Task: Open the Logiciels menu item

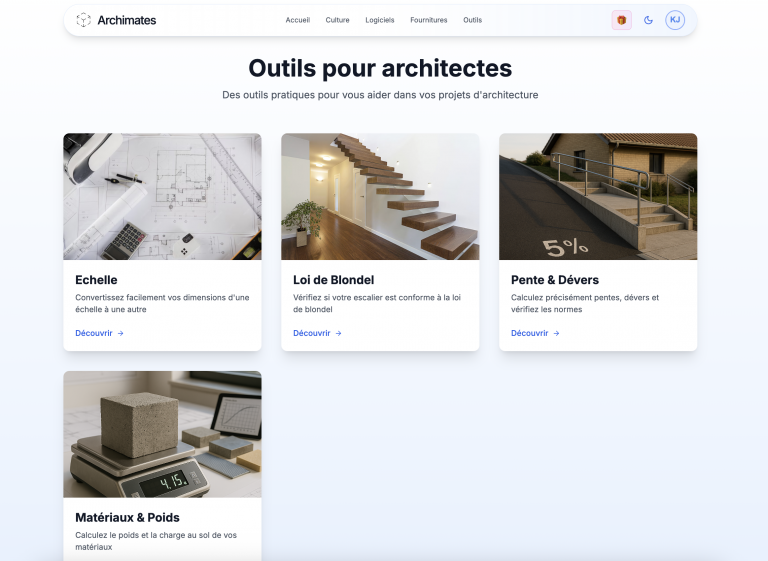Action: (380, 20)
